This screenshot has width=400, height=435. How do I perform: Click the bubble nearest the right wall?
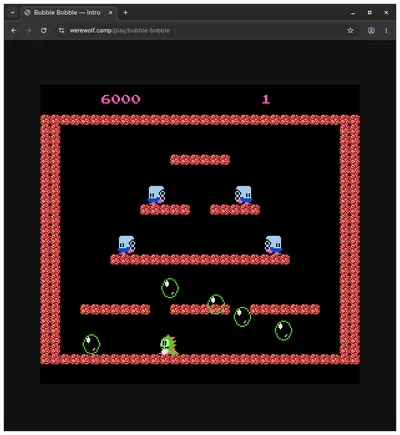point(283,330)
